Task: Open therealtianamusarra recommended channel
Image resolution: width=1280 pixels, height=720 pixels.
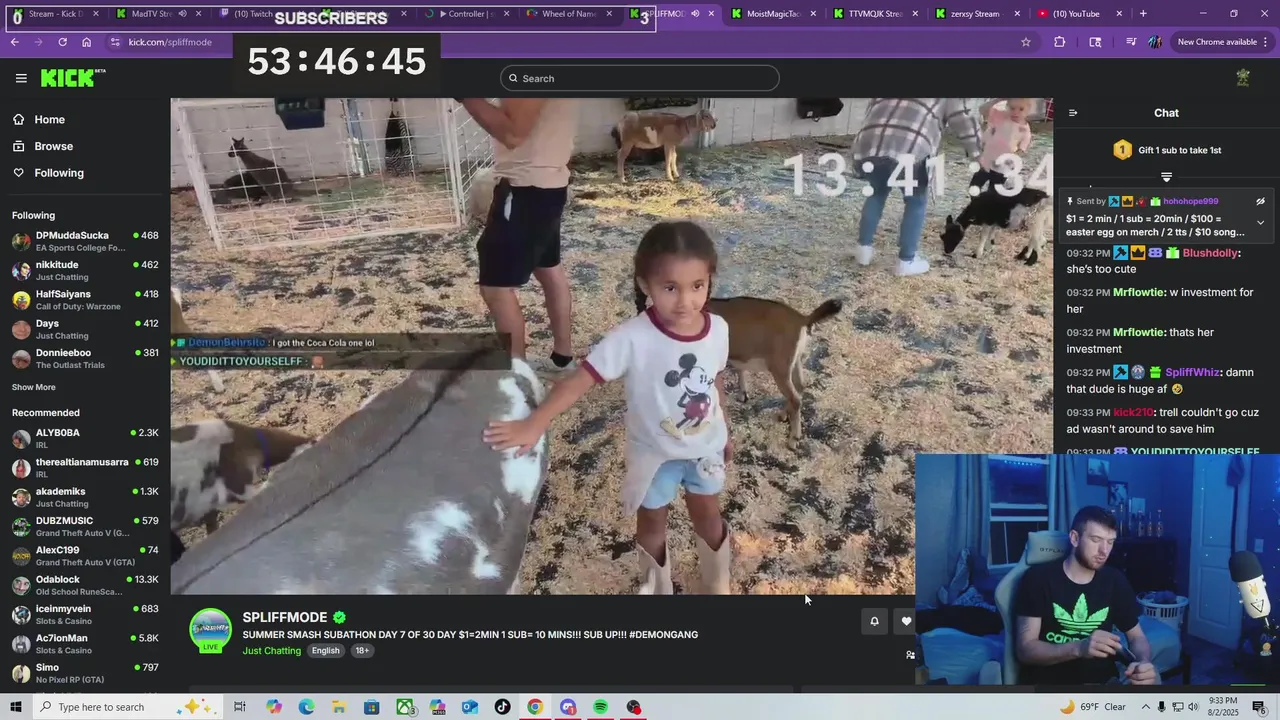Action: click(85, 468)
